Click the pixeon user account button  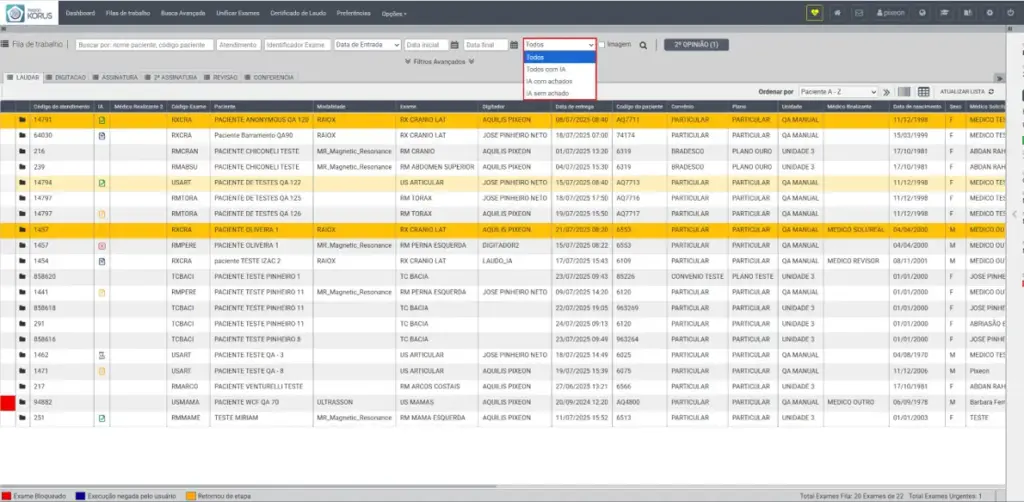pos(891,13)
